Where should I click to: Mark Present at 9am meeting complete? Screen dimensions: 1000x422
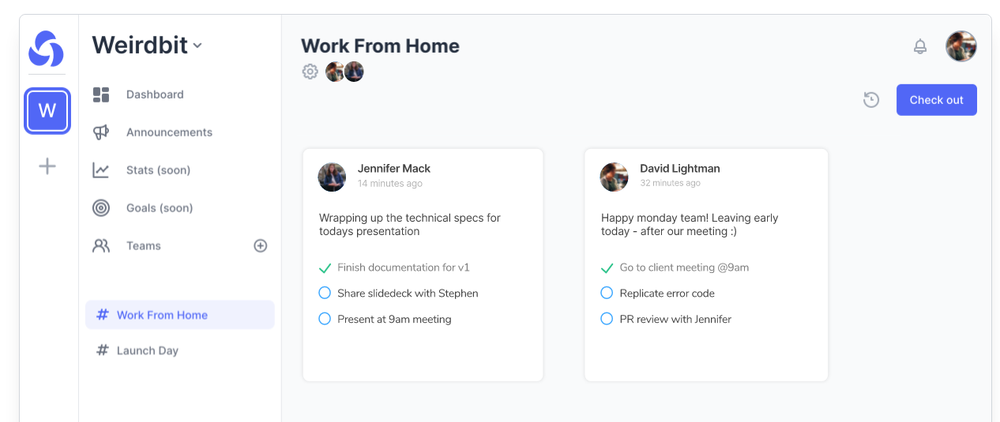(x=325, y=318)
